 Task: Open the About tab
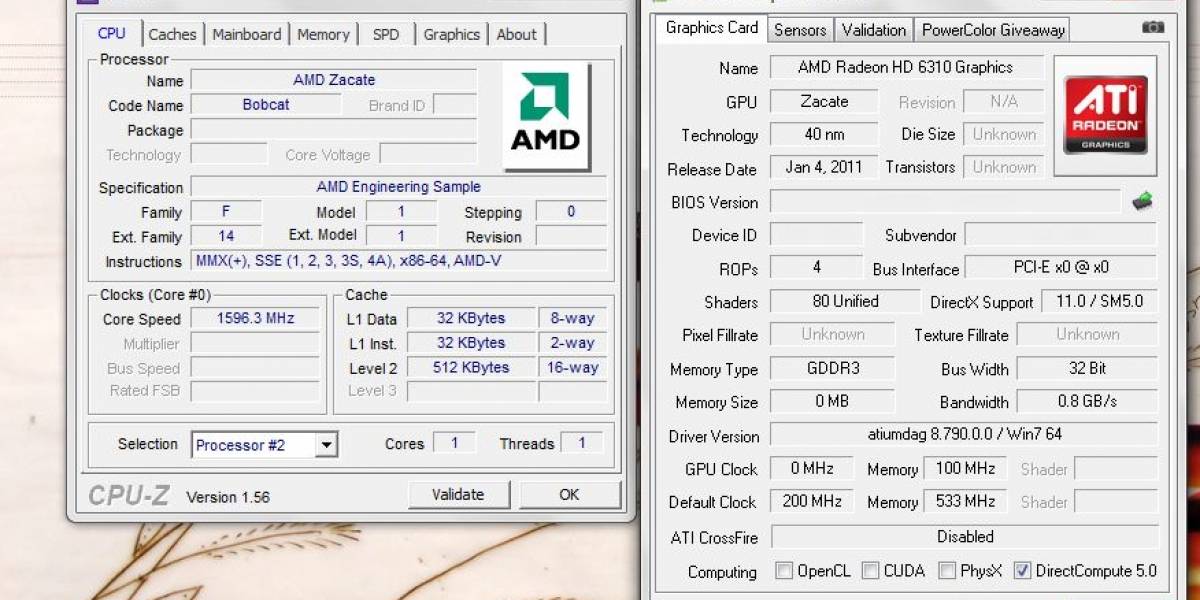coord(517,34)
